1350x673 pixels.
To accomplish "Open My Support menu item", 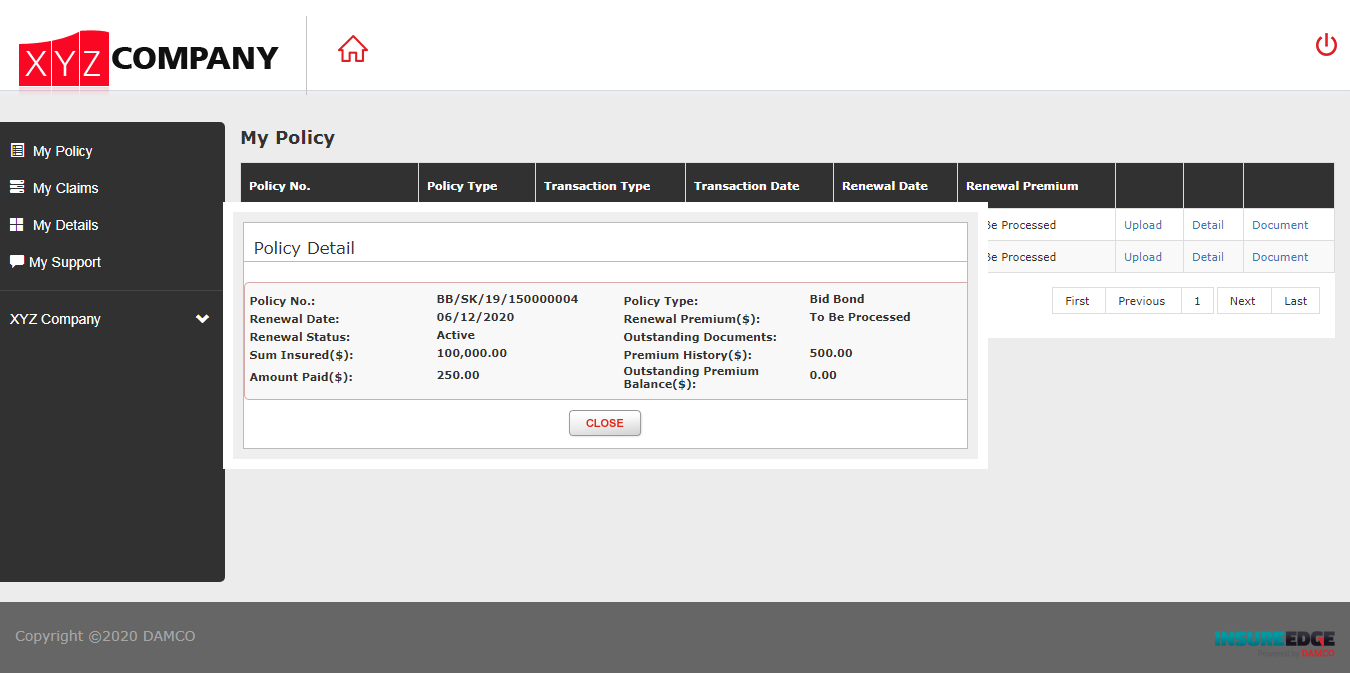I will [65, 262].
